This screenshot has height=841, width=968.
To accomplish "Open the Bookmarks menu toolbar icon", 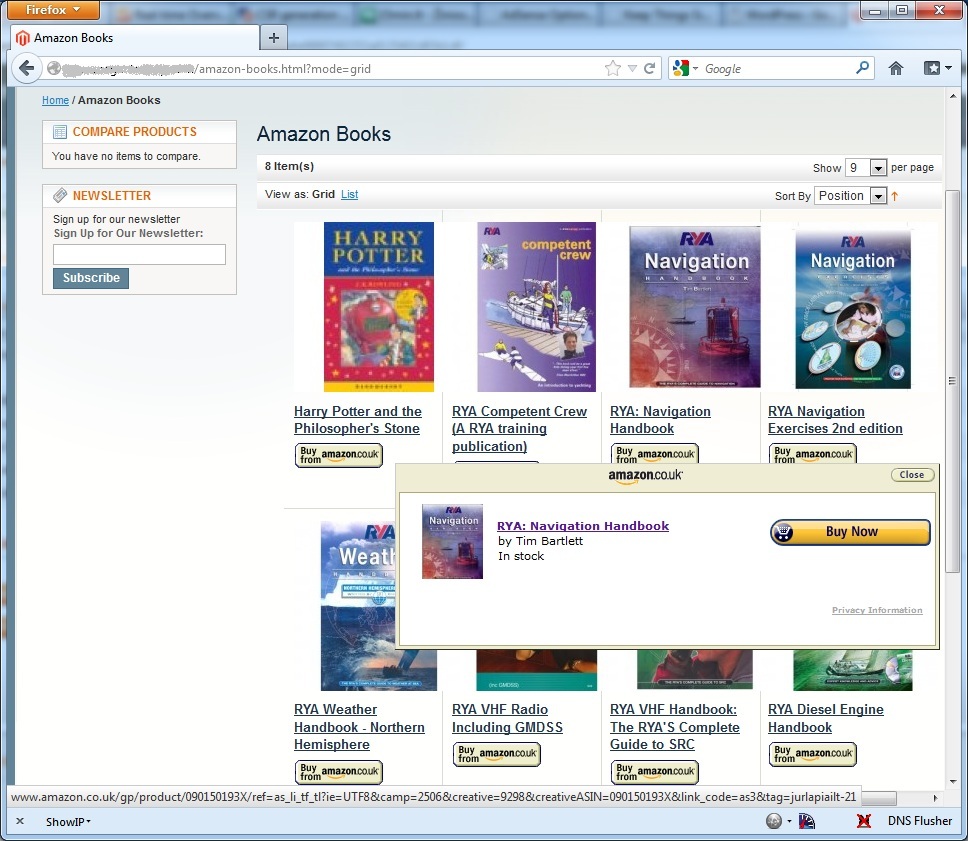I will click(937, 69).
